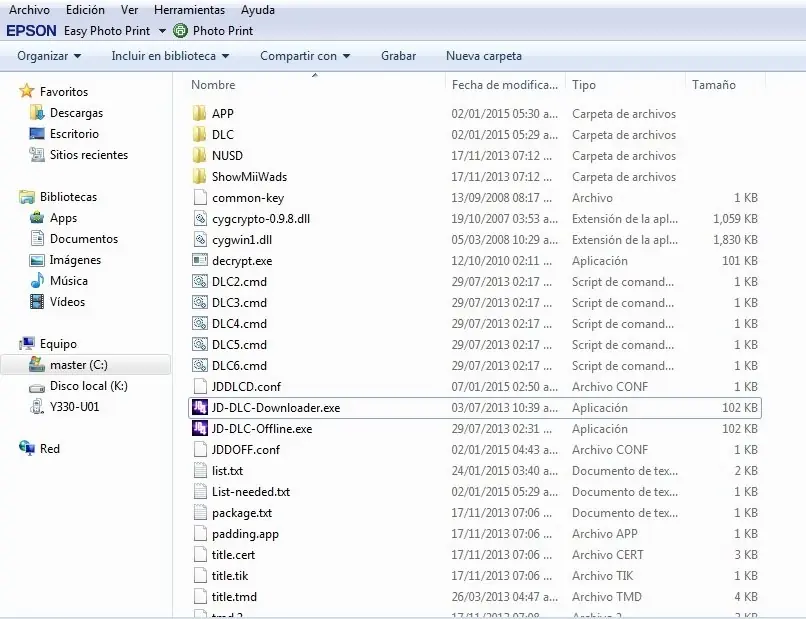Select the title.tmd file name

tap(234, 597)
